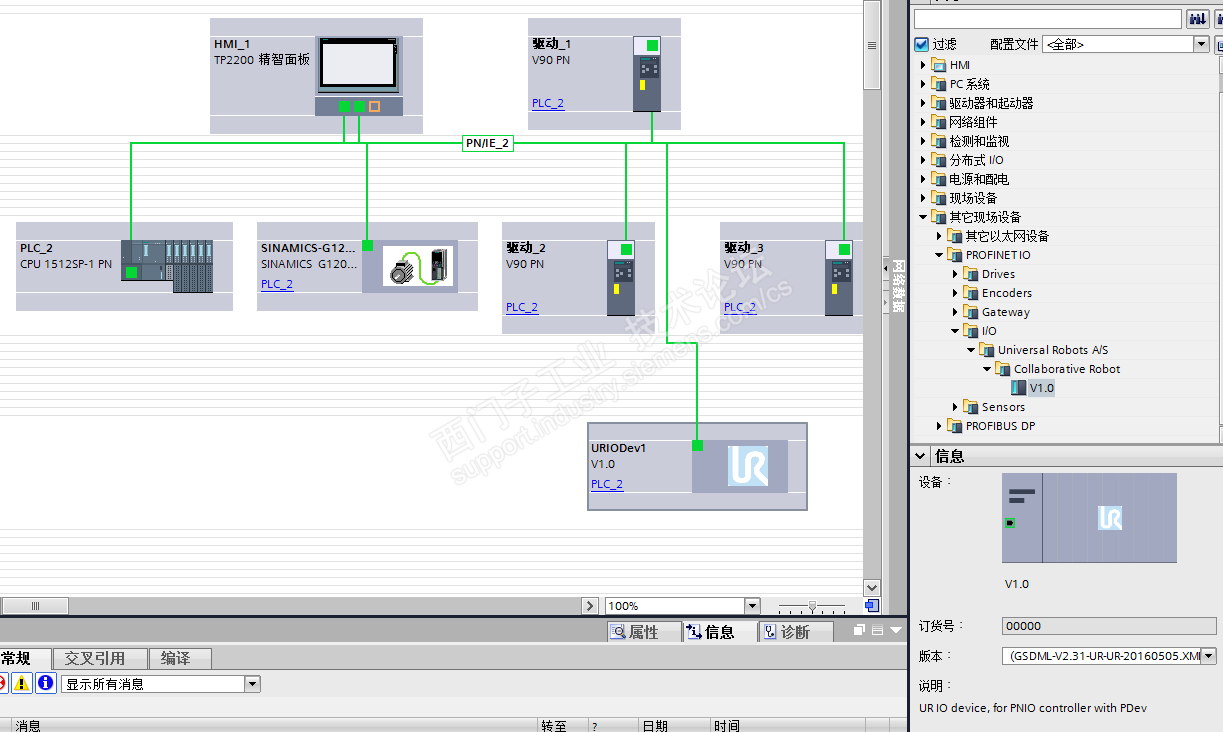Image resolution: width=1223 pixels, height=732 pixels.
Task: Click the HMI folder icon in catalog
Action: tap(939, 65)
